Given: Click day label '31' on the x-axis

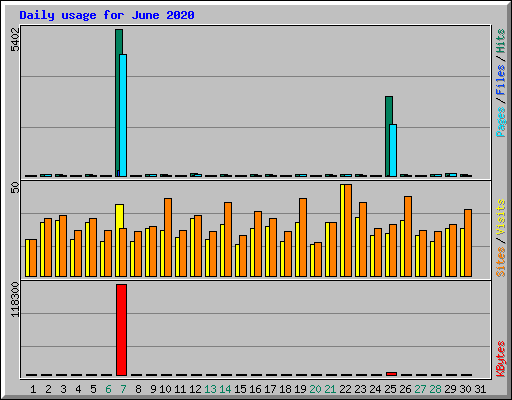Looking at the screenshot, I should [x=480, y=389].
